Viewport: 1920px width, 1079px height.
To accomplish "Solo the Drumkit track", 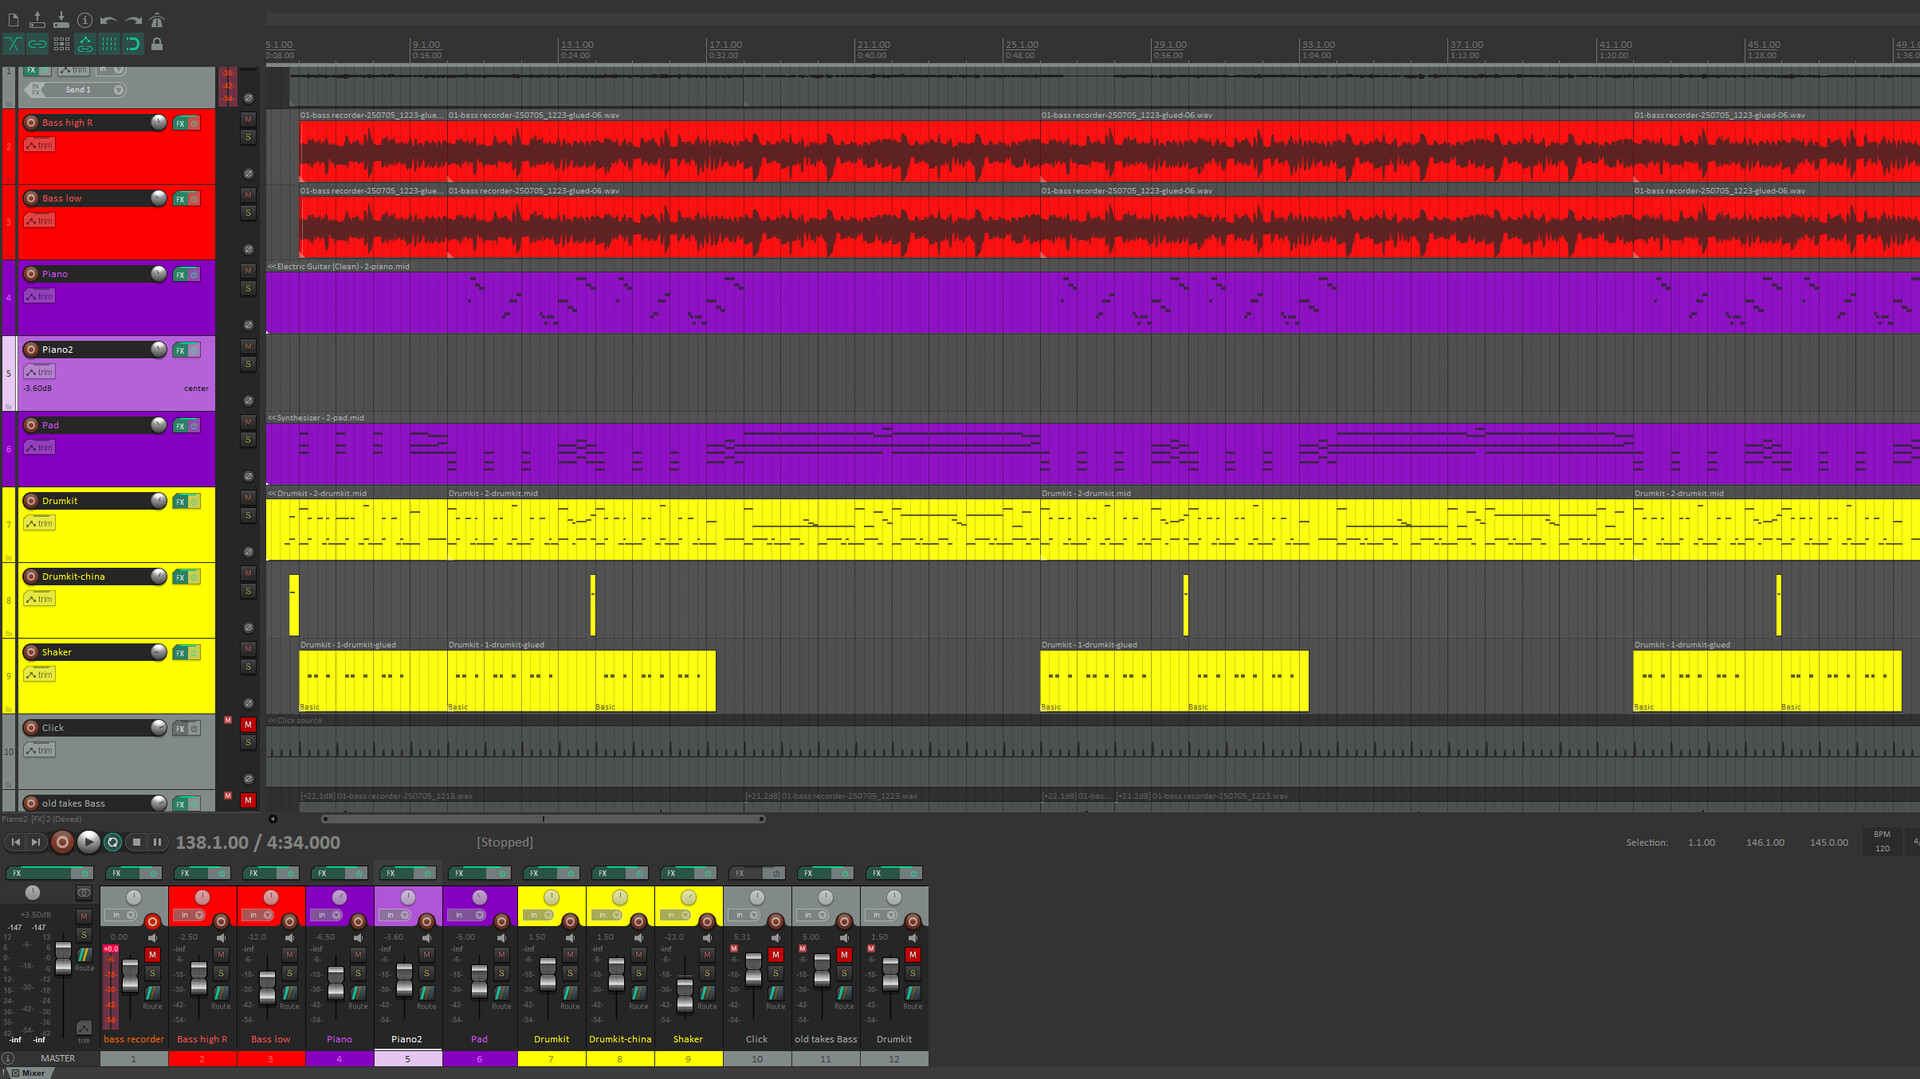I will (x=248, y=516).
